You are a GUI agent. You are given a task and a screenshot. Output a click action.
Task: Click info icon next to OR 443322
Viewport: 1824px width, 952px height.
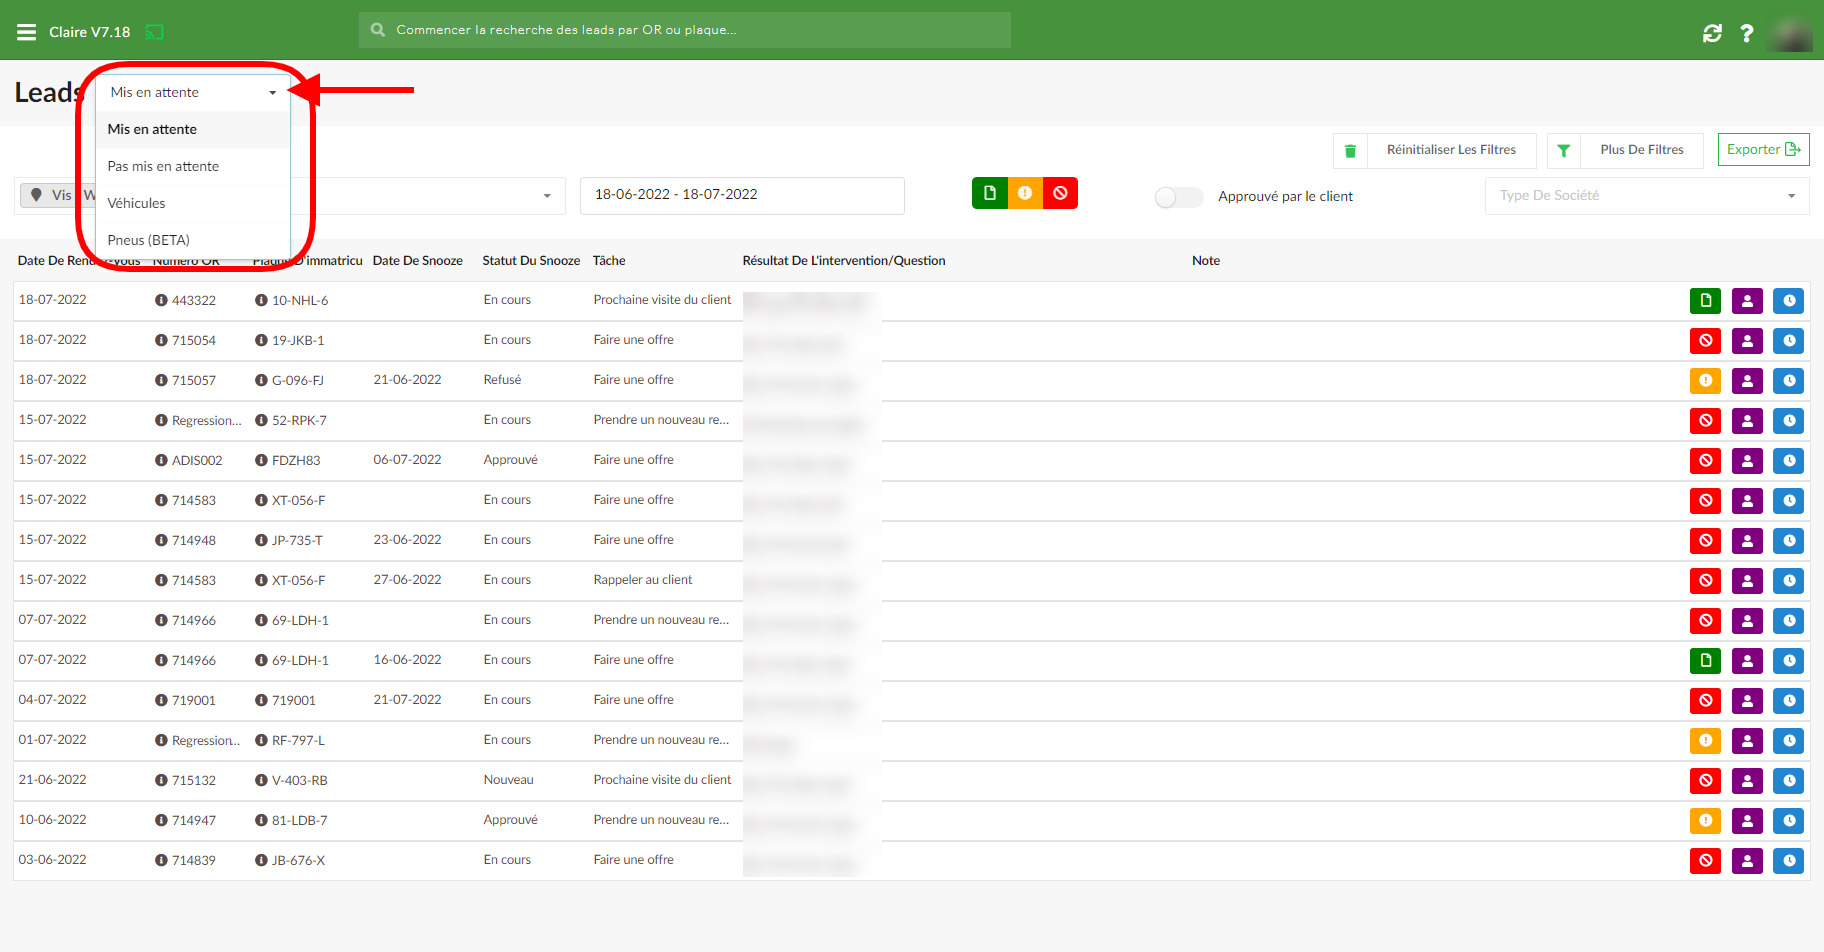tap(161, 300)
